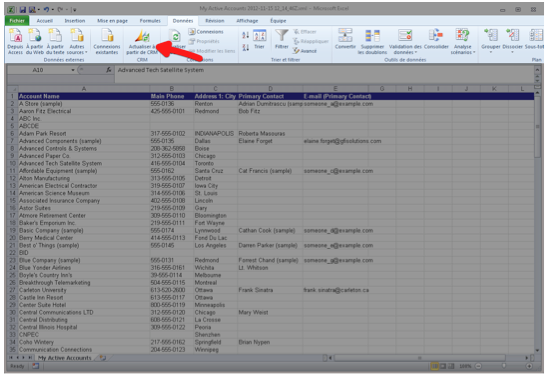Image resolution: width=550 pixels, height=377 pixels.
Task: Sort ascending A to Z icon
Action: [x=246, y=35]
